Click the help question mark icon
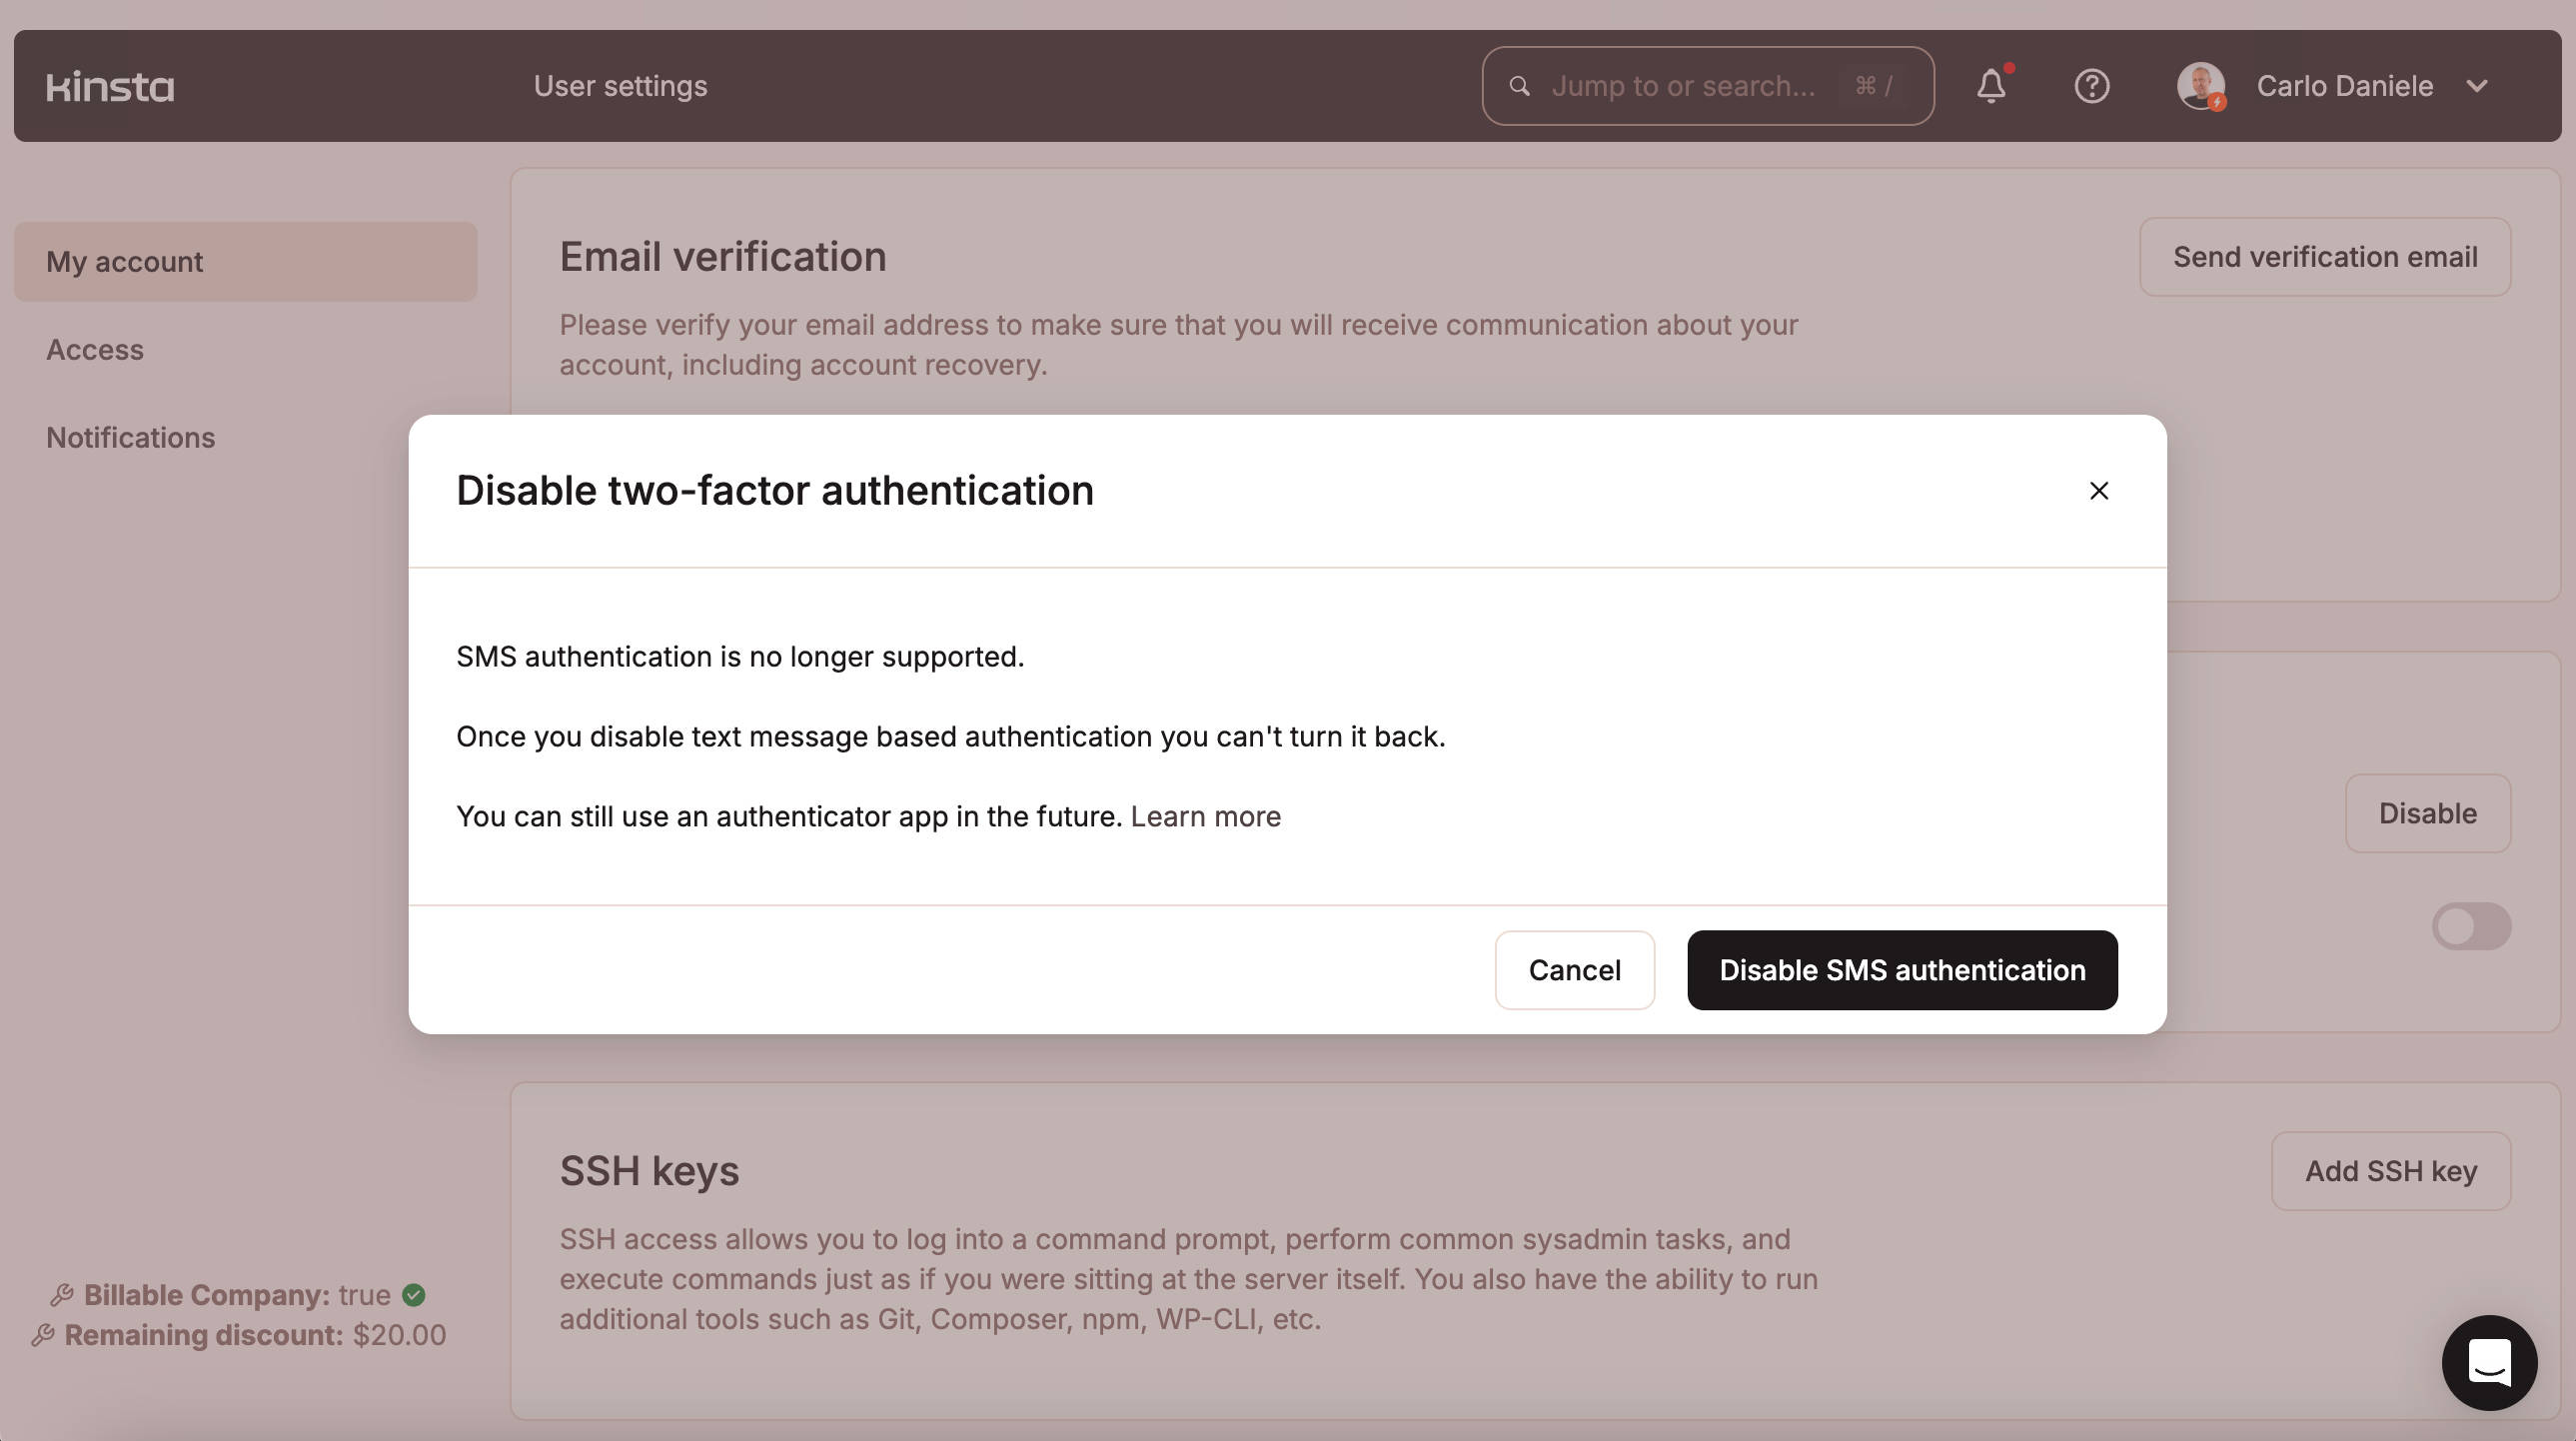This screenshot has width=2576, height=1441. [2092, 86]
